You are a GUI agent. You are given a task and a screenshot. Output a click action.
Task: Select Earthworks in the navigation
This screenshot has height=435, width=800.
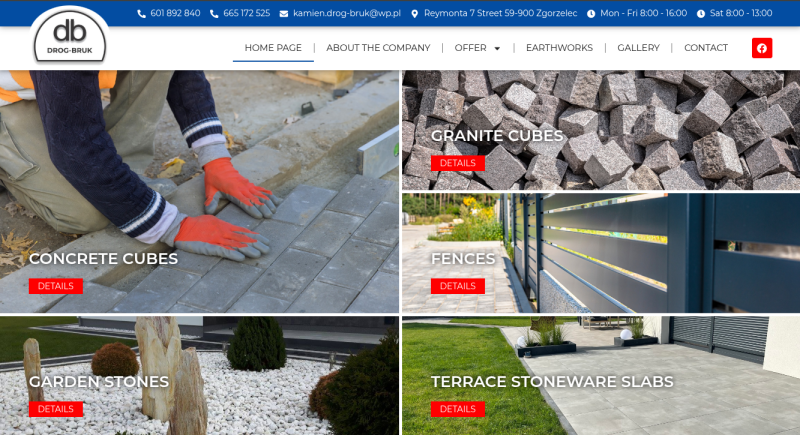pos(559,48)
